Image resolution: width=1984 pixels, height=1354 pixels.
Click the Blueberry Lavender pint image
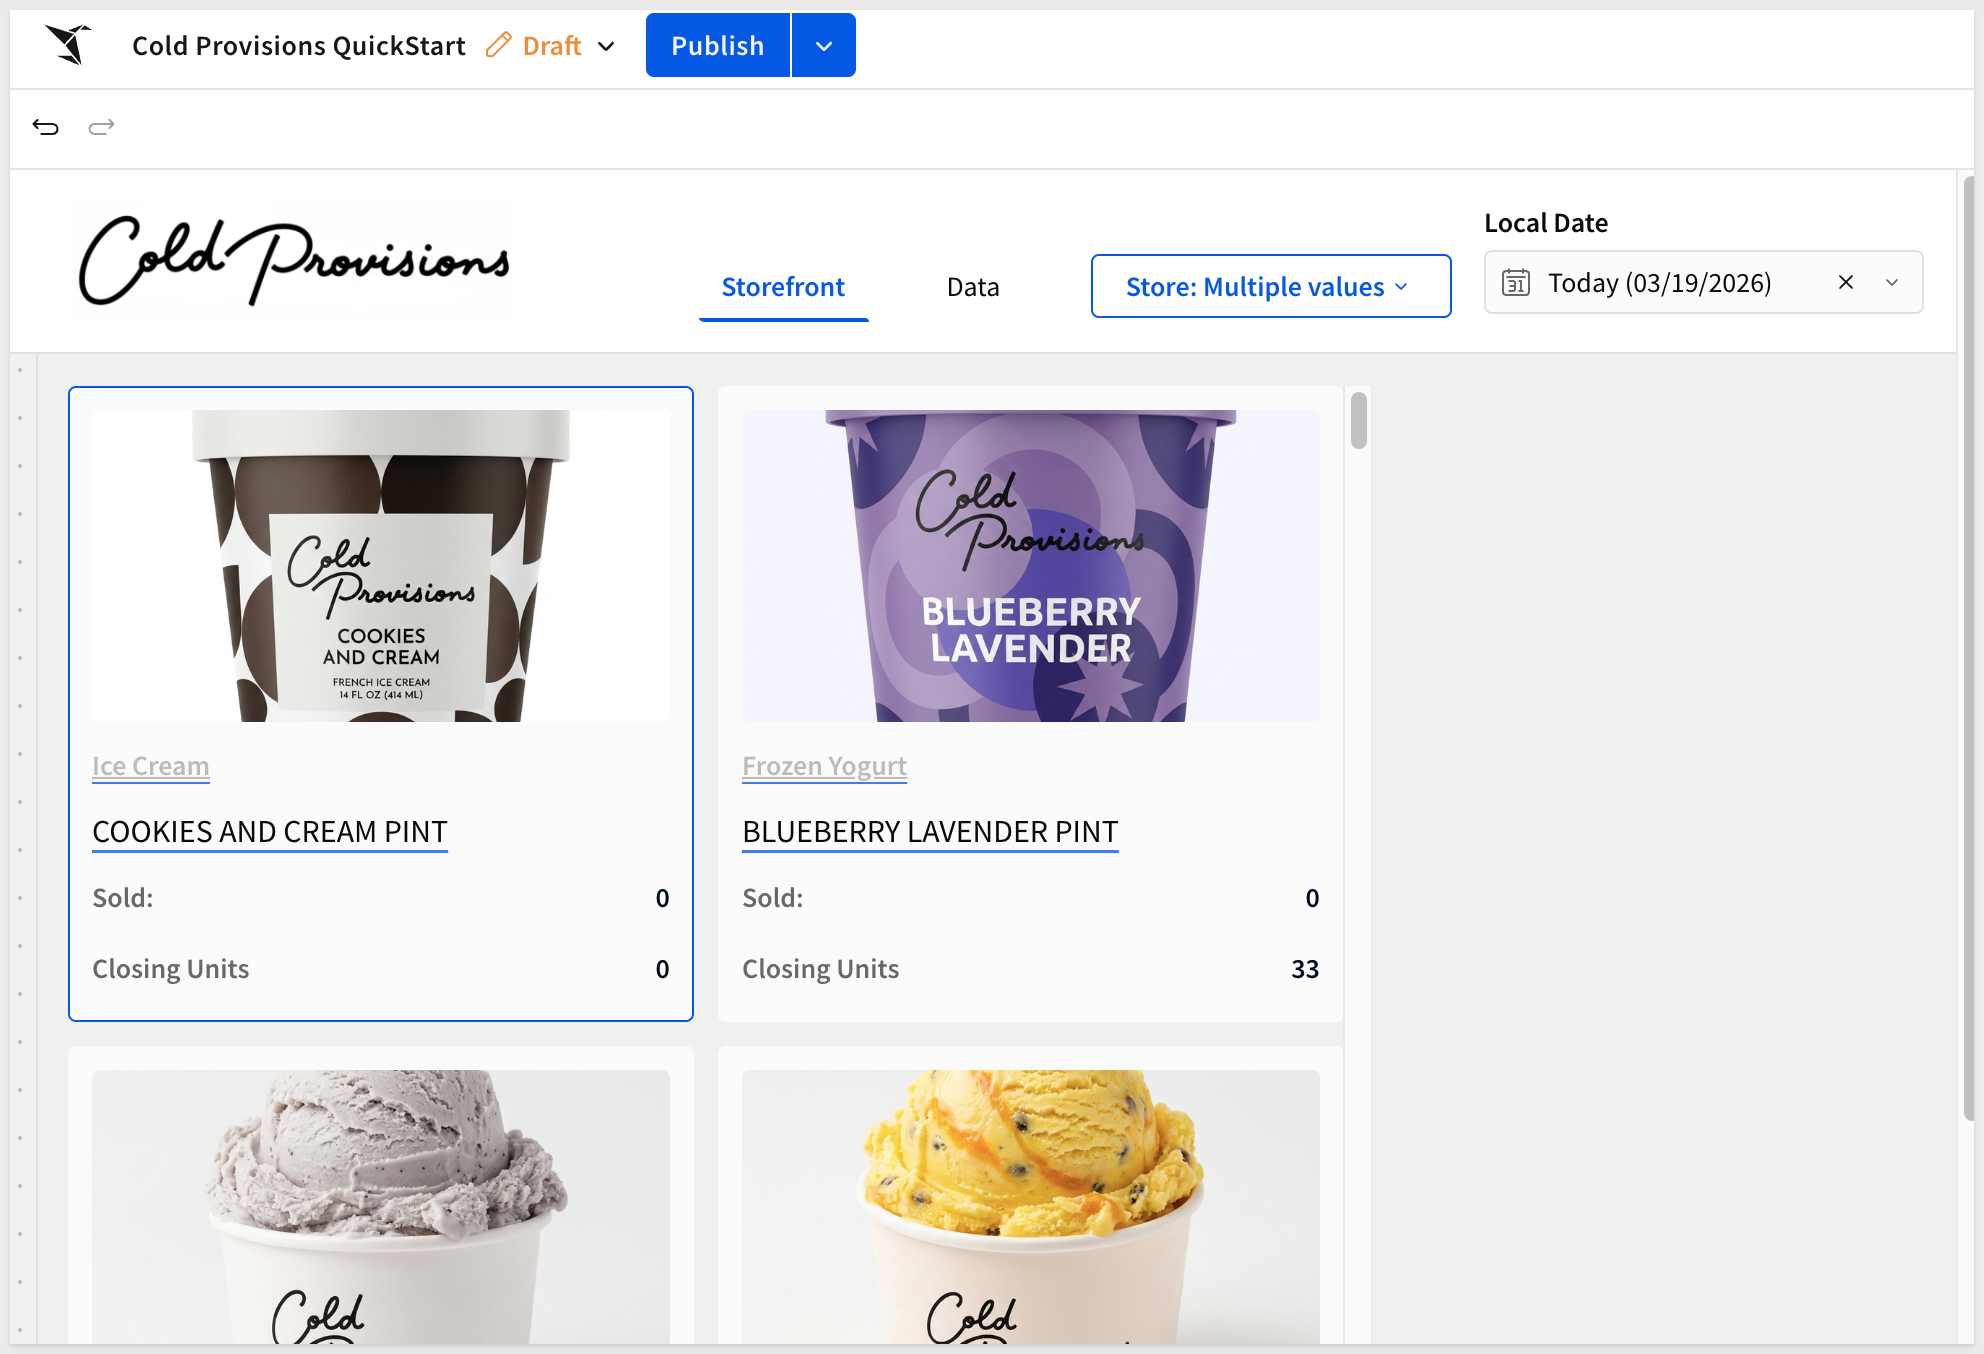pyautogui.click(x=1031, y=566)
